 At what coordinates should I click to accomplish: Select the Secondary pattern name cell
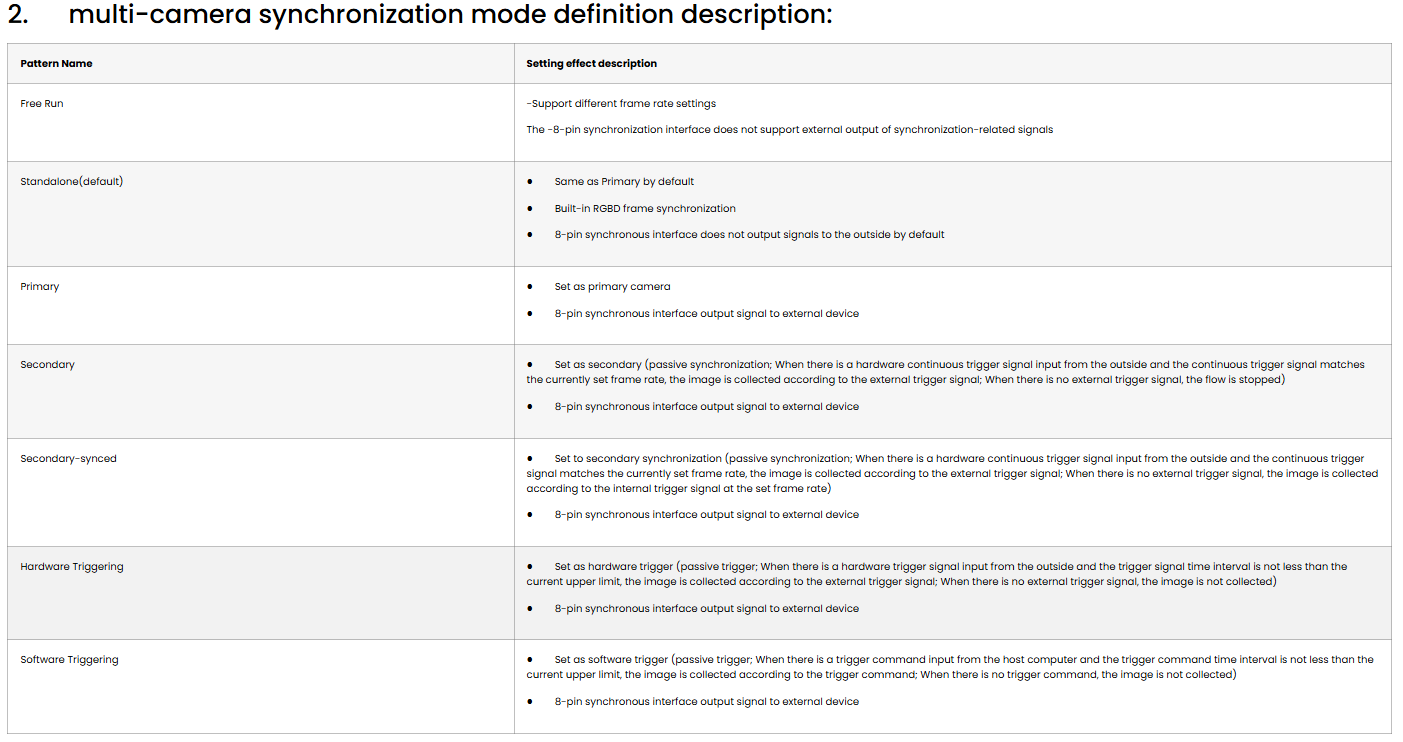tap(48, 364)
